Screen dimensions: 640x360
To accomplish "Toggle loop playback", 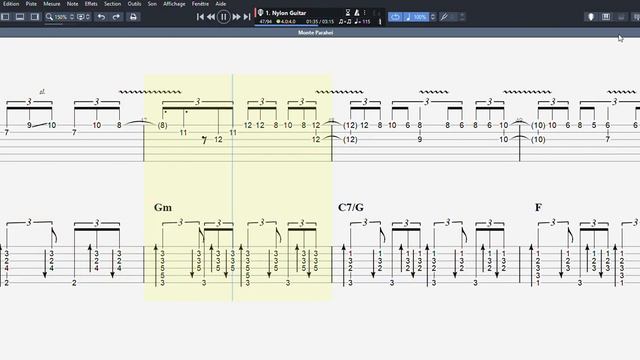I will pyautogui.click(x=395, y=17).
